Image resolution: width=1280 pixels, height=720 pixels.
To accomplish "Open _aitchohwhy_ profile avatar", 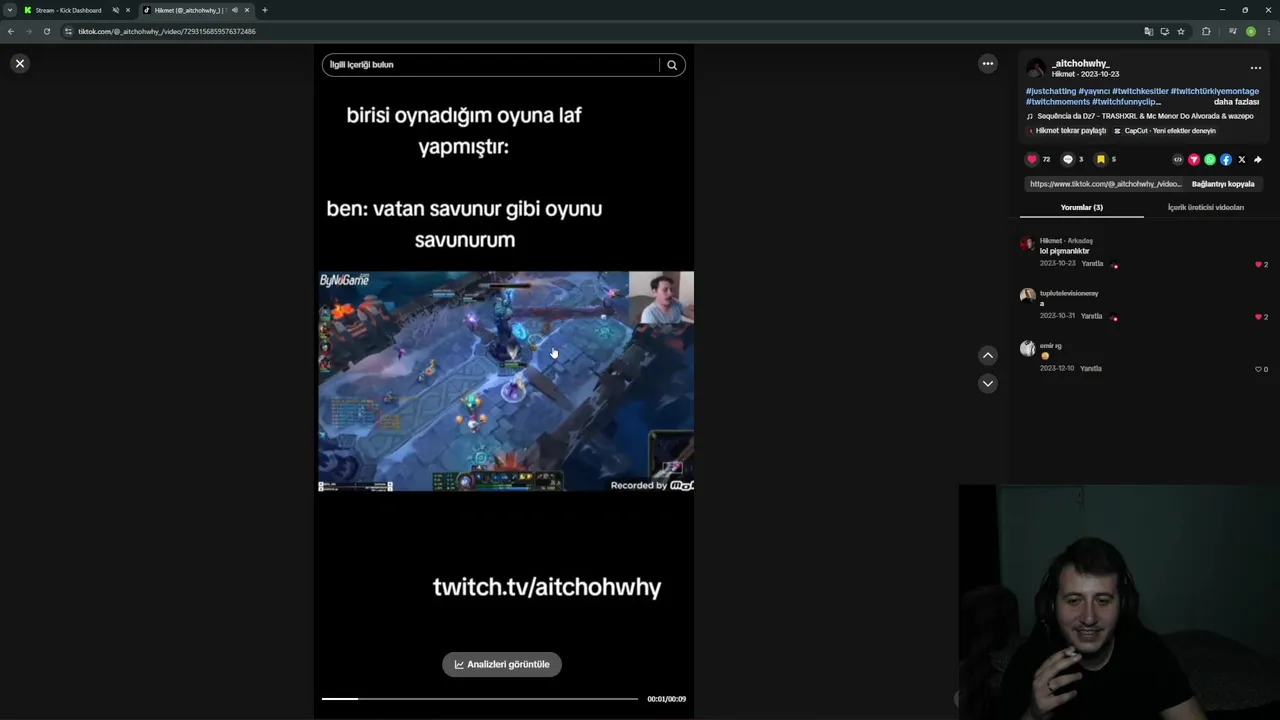I will 1036,68.
